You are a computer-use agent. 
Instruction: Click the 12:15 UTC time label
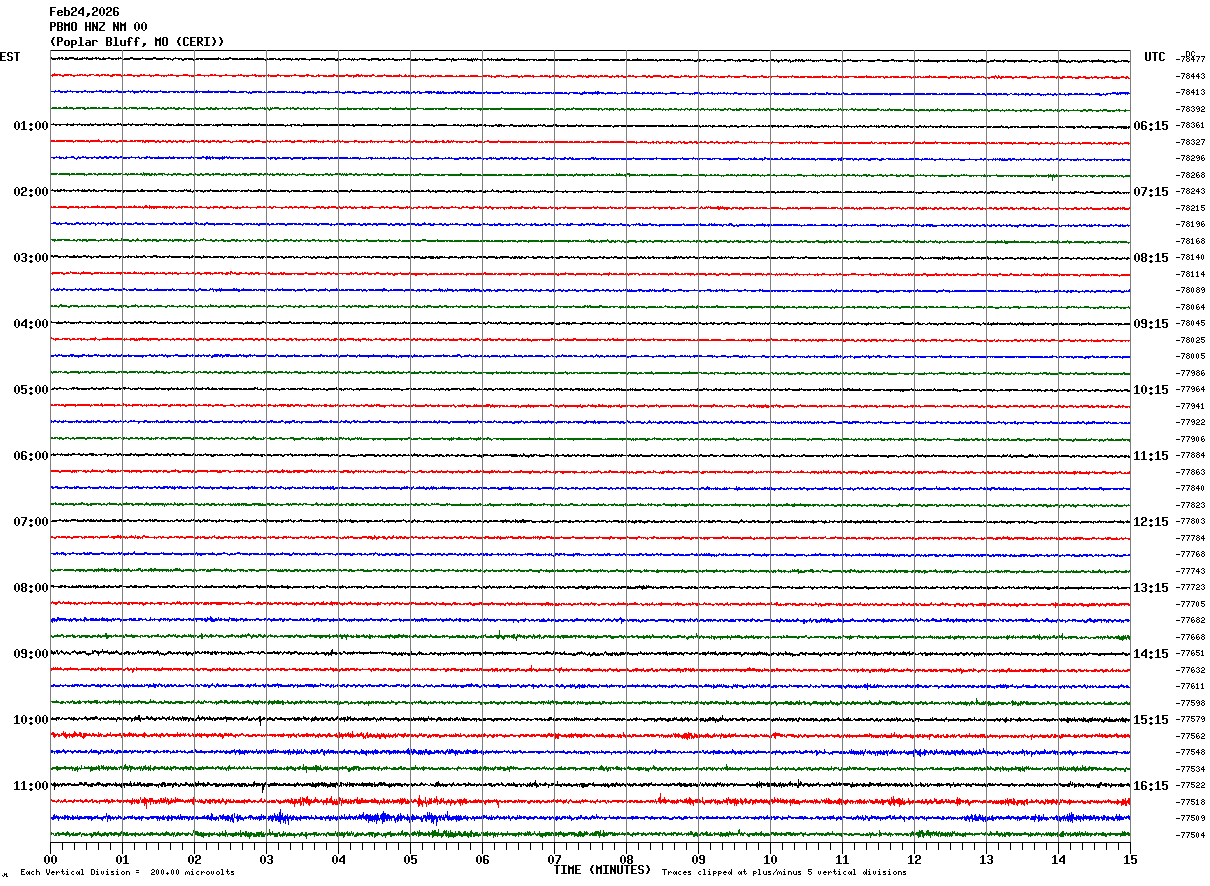(1151, 522)
